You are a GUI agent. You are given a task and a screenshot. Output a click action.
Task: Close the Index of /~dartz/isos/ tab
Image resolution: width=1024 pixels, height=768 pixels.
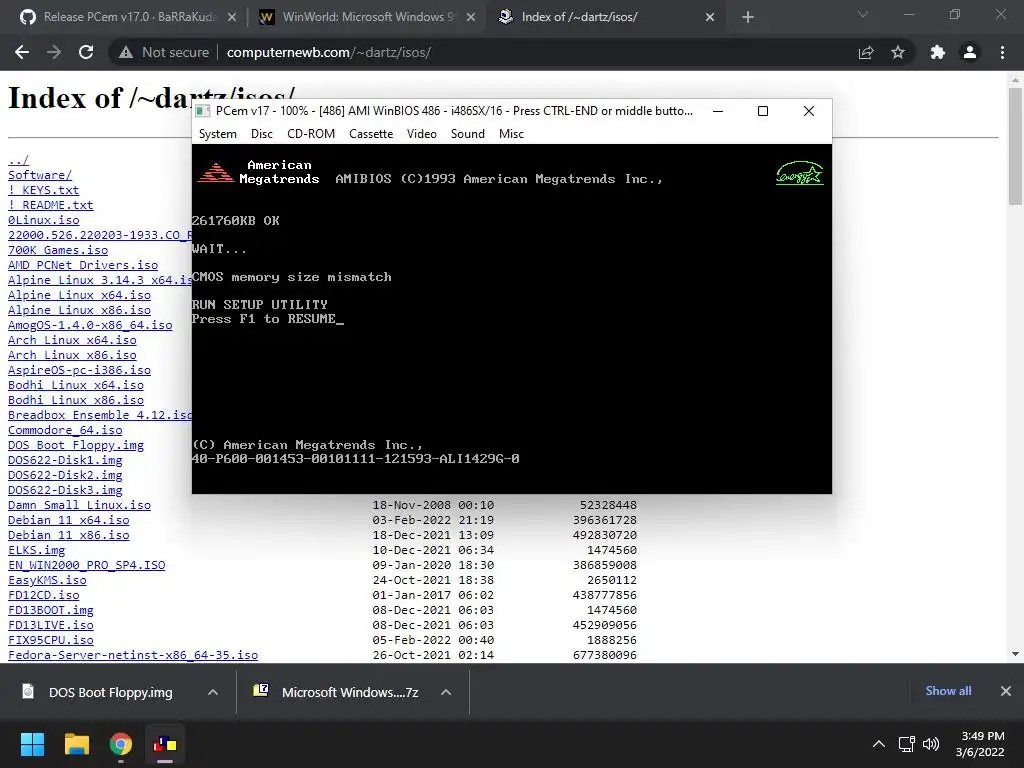click(710, 18)
